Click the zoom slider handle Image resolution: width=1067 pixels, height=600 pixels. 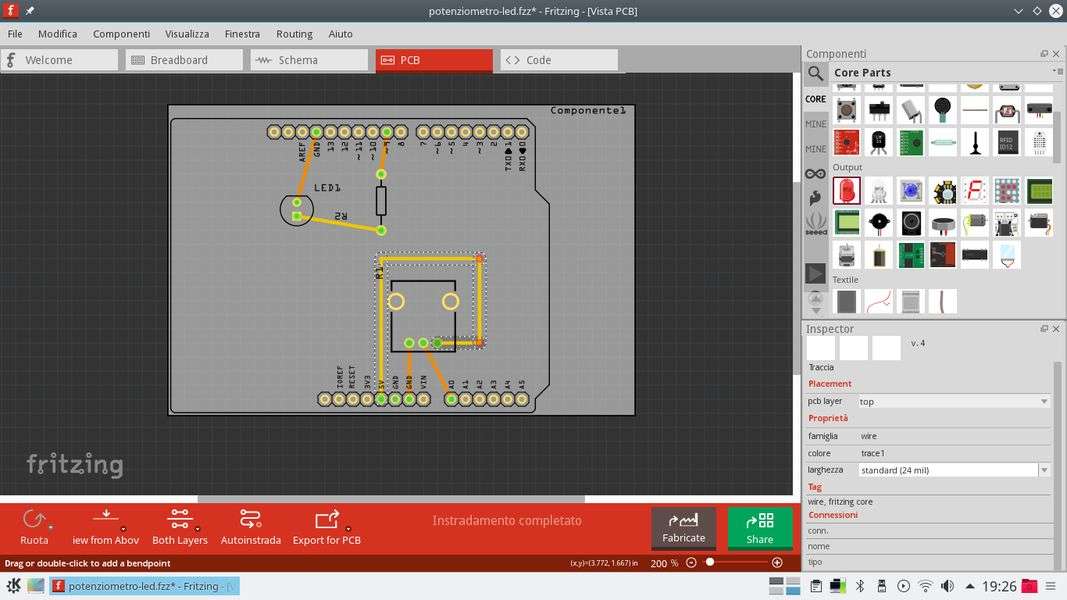point(710,563)
